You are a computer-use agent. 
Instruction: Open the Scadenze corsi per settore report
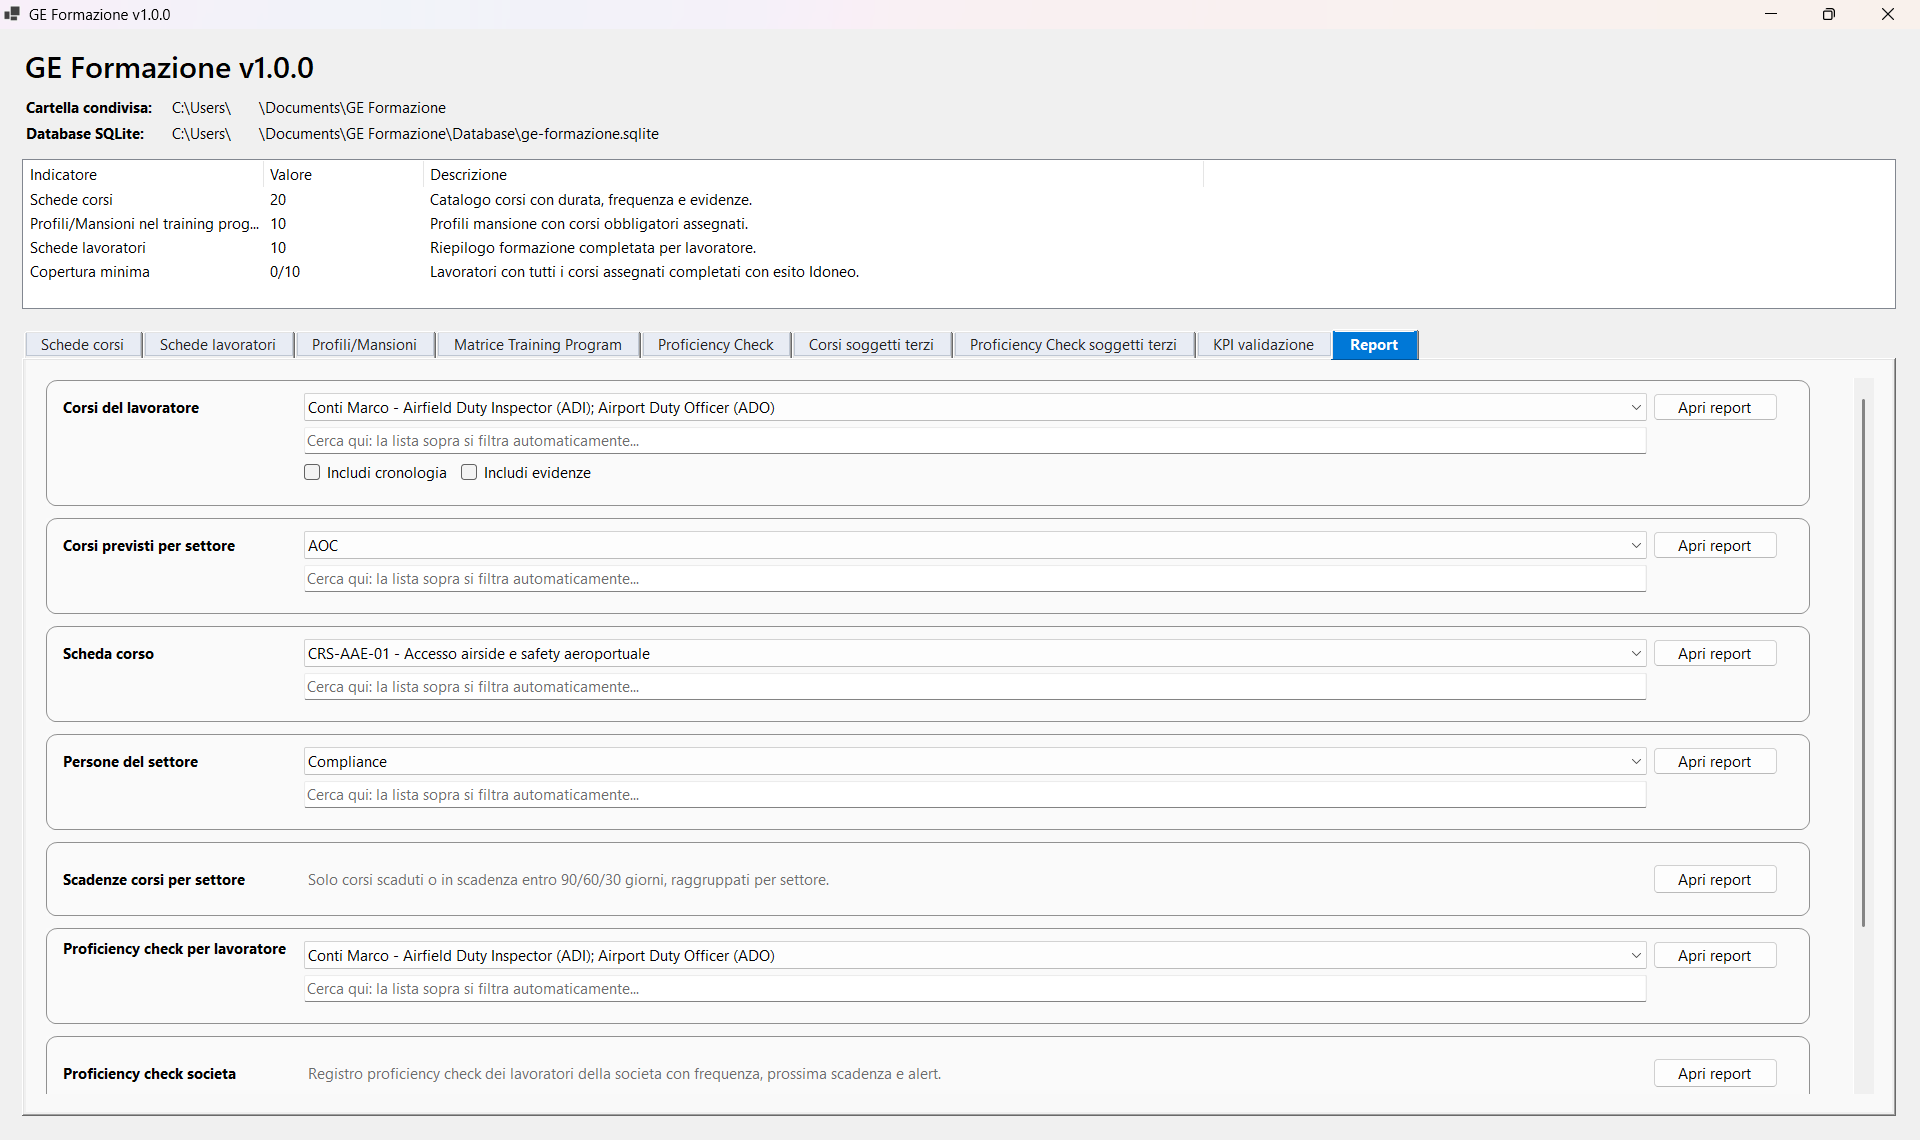click(1714, 879)
